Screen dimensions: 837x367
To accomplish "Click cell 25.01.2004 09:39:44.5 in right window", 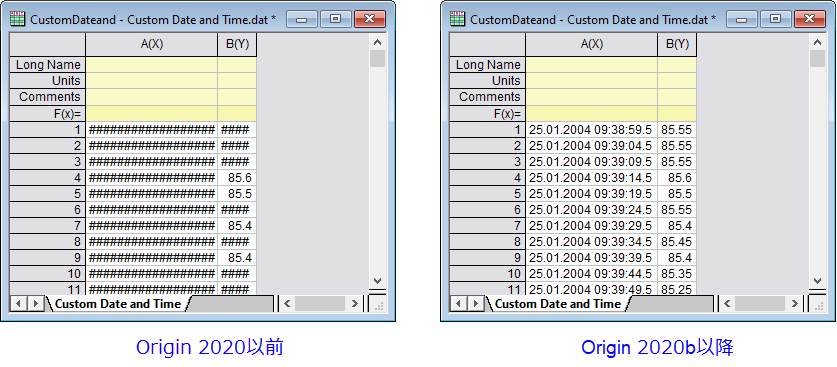I will (x=591, y=274).
